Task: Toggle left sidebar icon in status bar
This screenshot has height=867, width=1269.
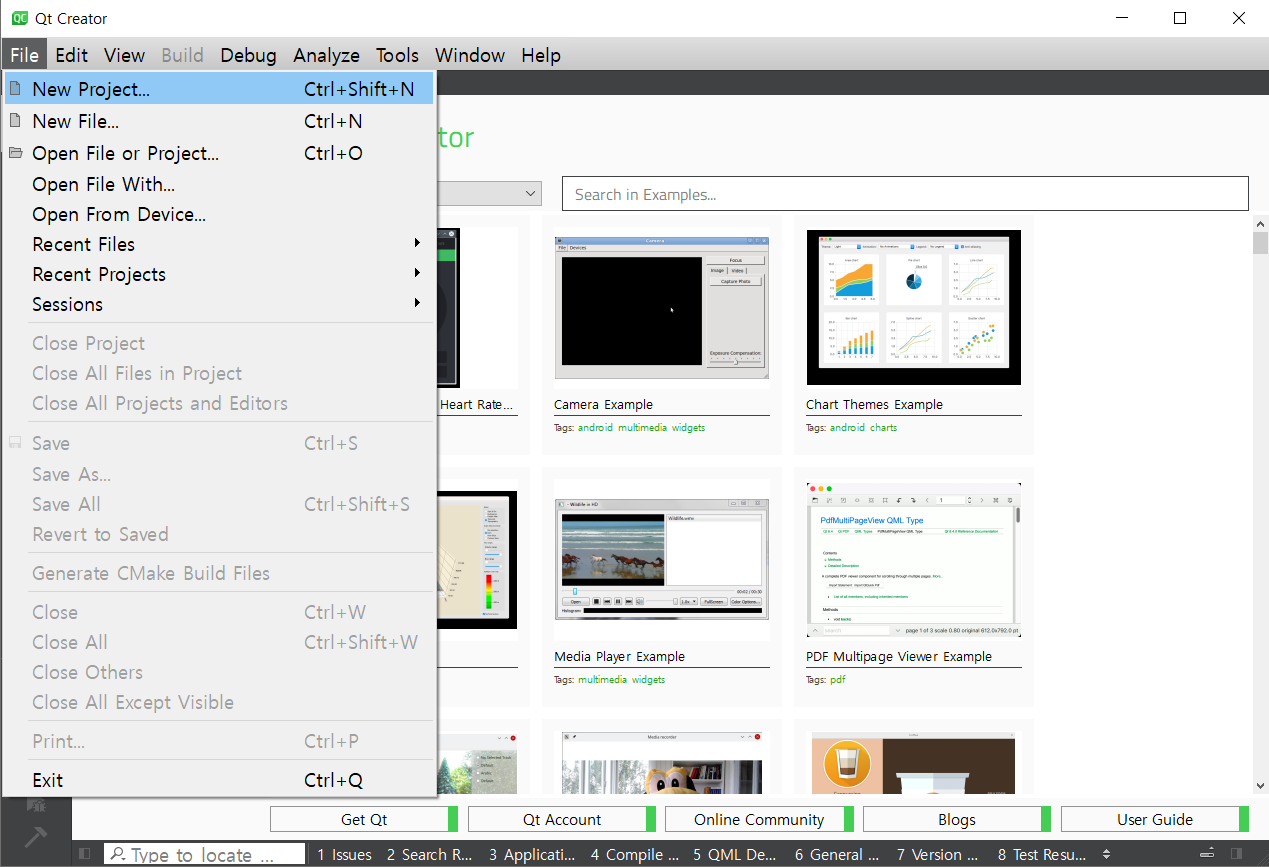Action: (85, 854)
